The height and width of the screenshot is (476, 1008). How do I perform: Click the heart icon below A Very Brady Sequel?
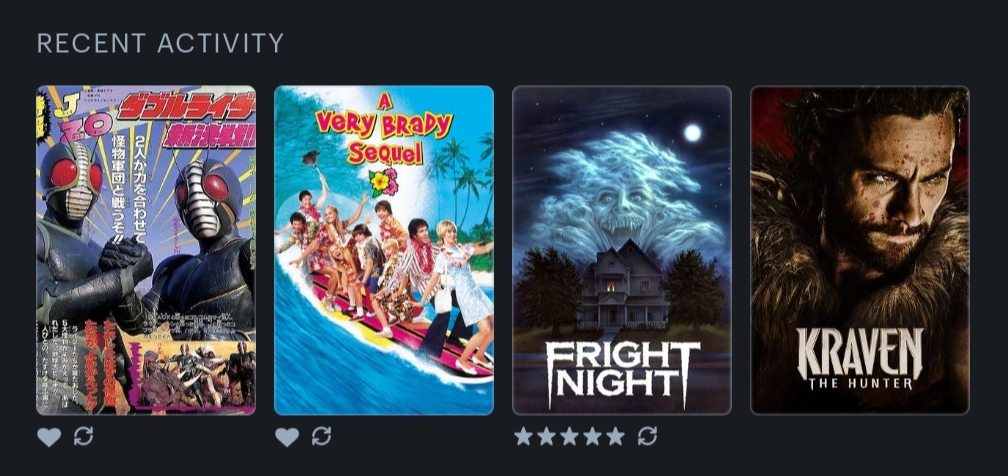pos(287,437)
